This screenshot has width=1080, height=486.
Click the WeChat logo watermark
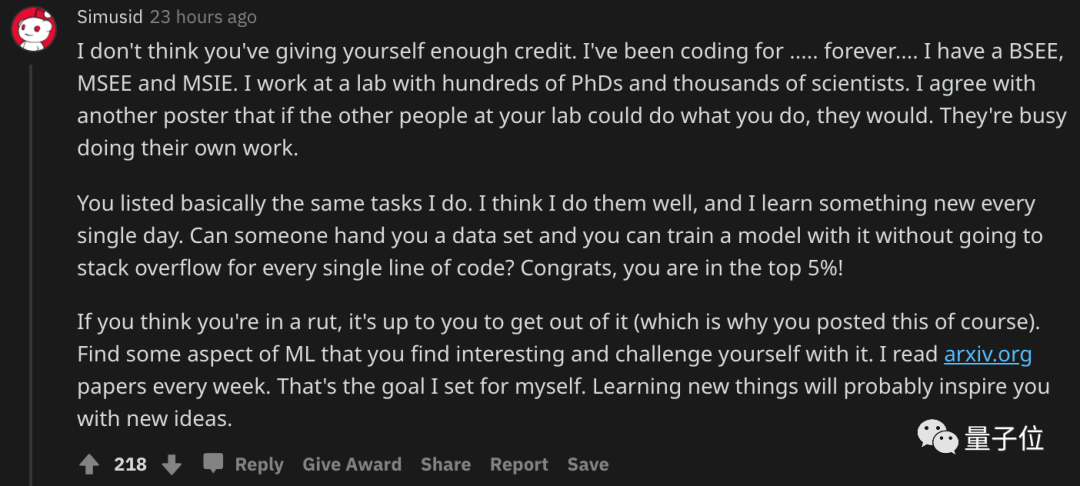pos(936,437)
